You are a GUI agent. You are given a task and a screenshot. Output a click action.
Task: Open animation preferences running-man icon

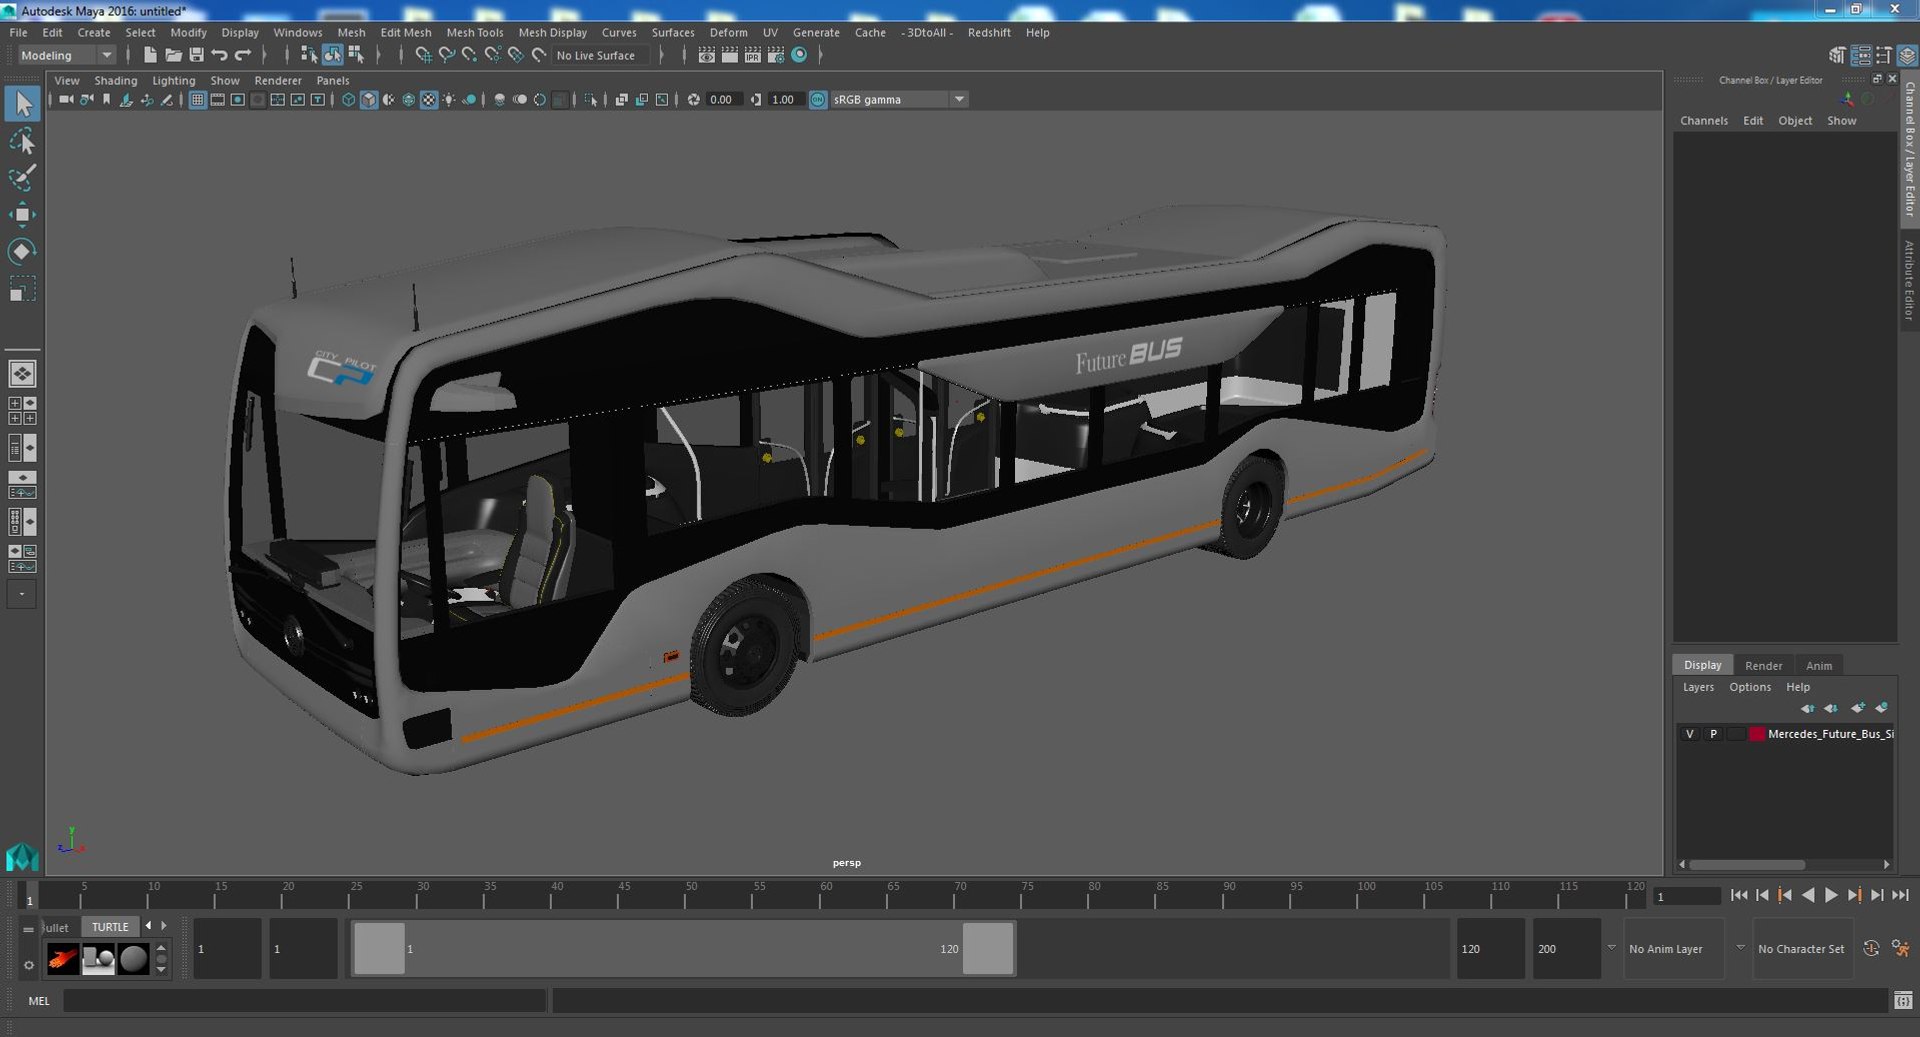(x=1900, y=948)
